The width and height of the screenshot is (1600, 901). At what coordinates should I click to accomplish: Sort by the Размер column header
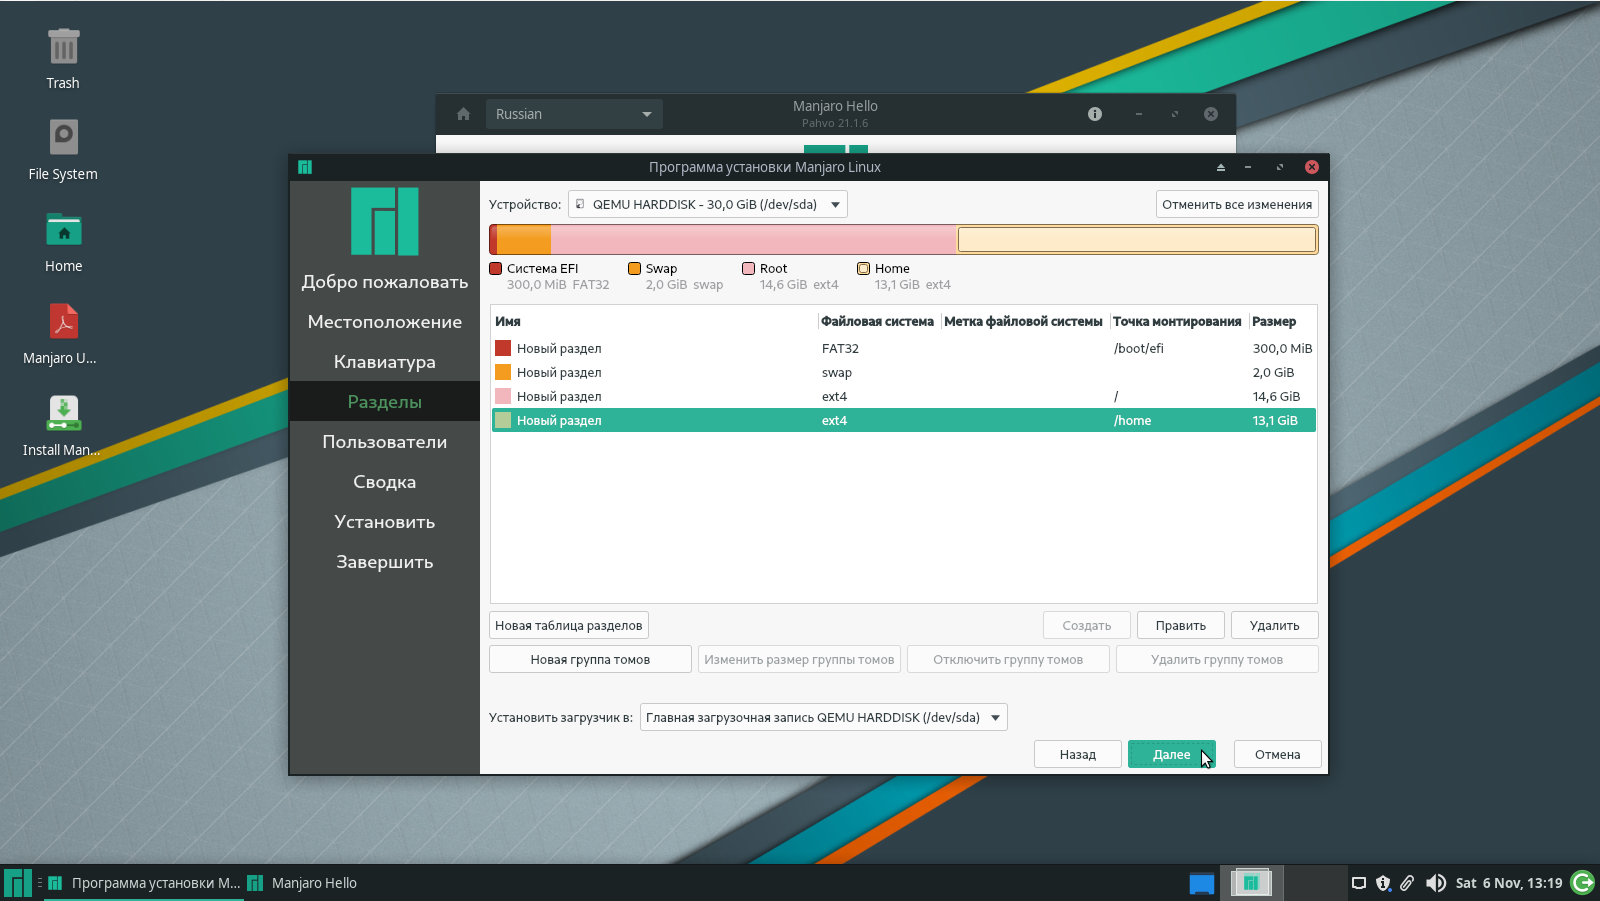coord(1282,321)
